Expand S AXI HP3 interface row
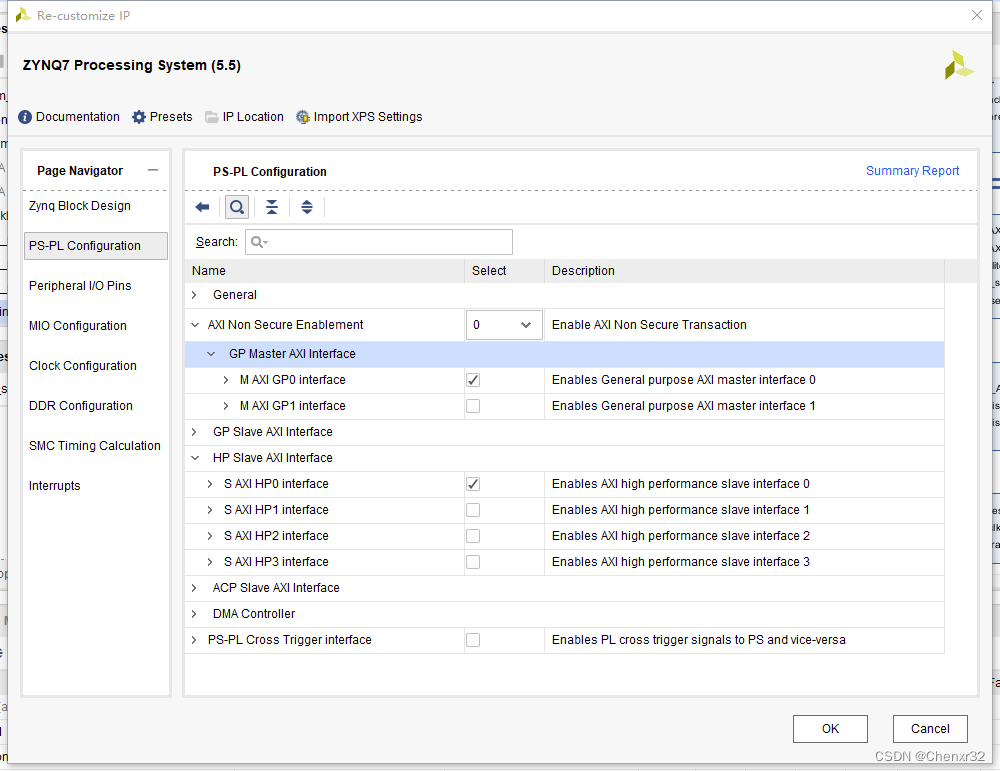The width and height of the screenshot is (1000, 771). tap(210, 562)
